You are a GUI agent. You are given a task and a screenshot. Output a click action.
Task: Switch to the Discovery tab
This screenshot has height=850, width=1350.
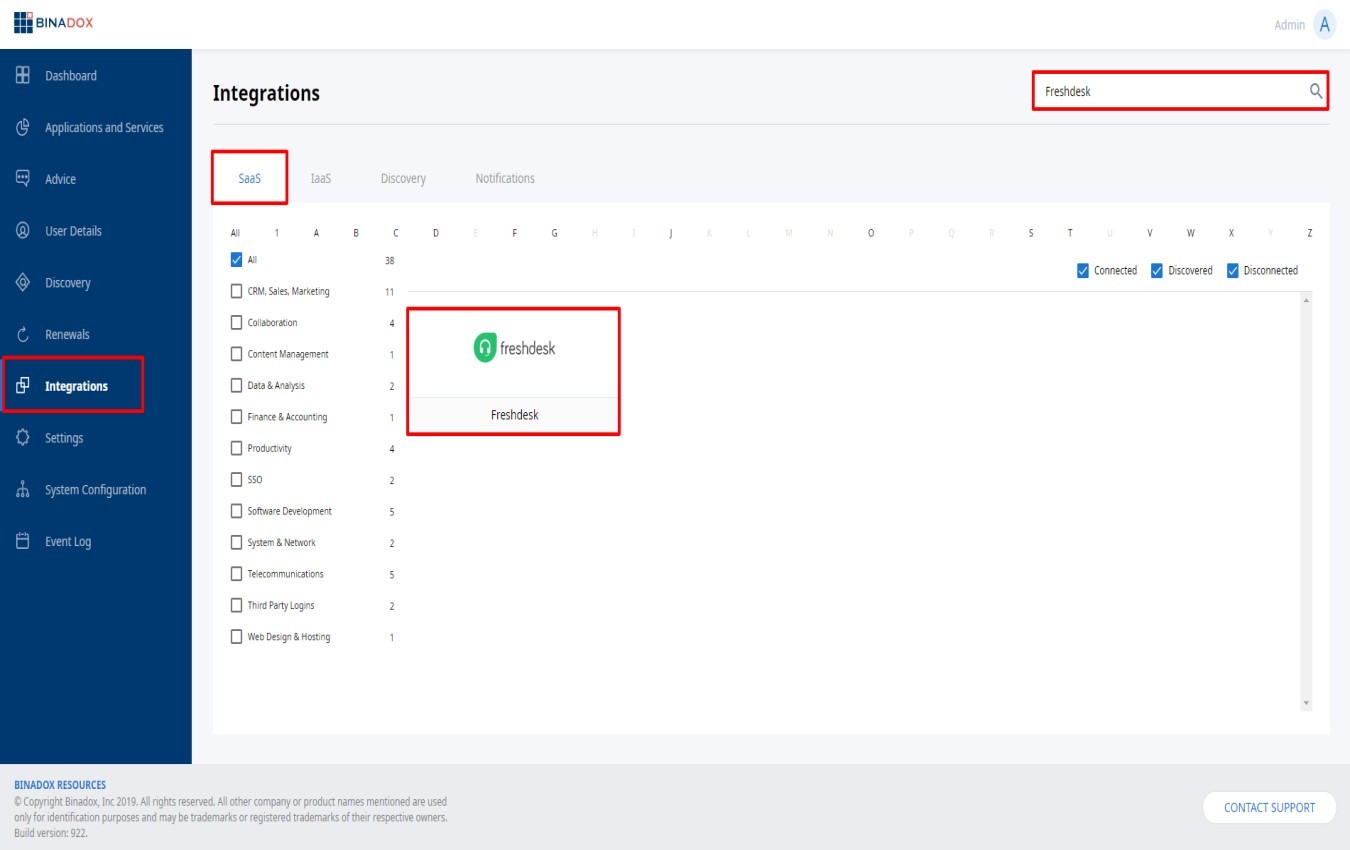coord(403,179)
